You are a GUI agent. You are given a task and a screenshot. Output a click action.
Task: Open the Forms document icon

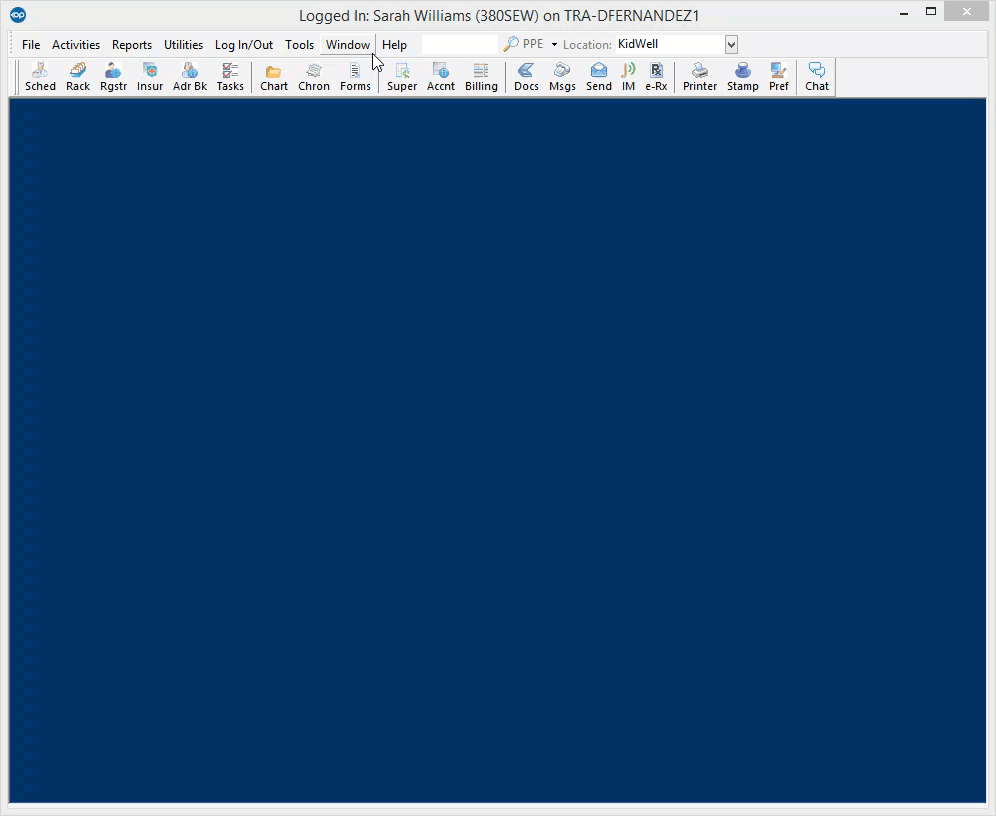(355, 77)
